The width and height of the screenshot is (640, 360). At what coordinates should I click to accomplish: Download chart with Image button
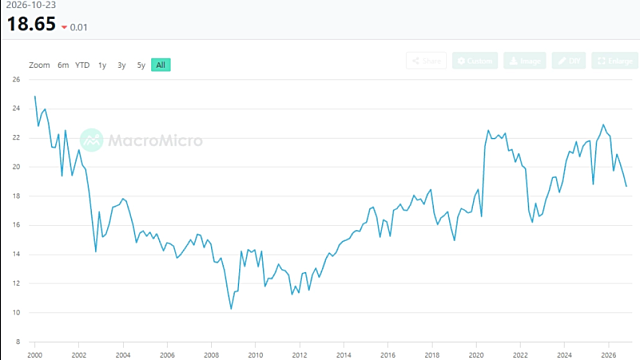pos(524,61)
